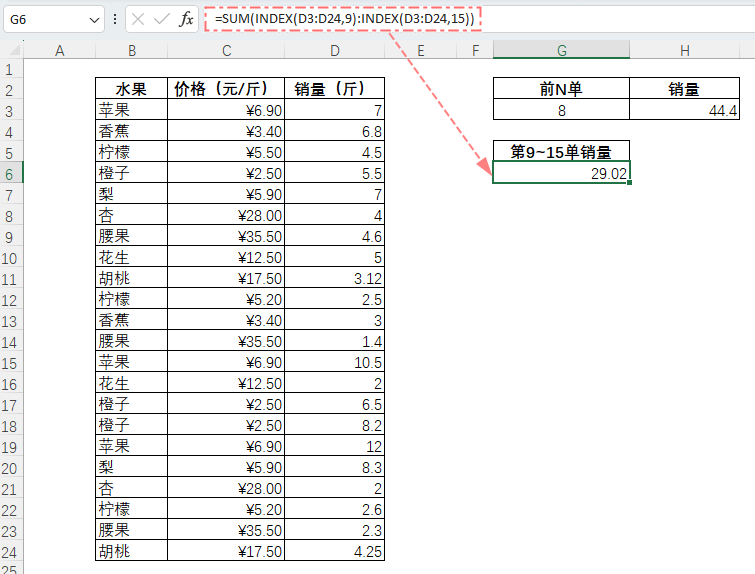Select row 6 header
The image size is (755, 574).
(11, 173)
